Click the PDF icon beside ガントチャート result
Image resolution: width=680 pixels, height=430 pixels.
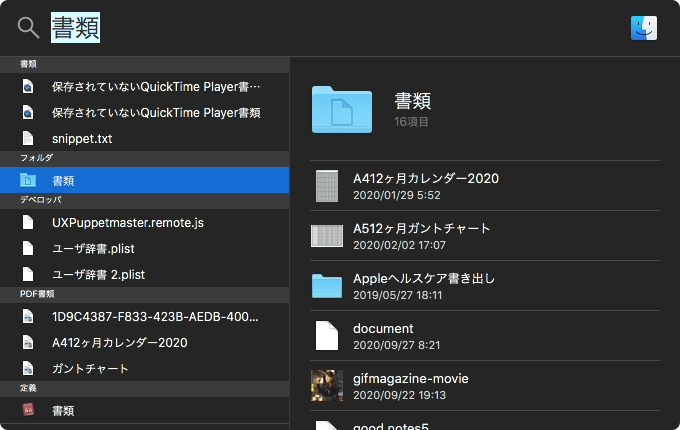pos(28,369)
